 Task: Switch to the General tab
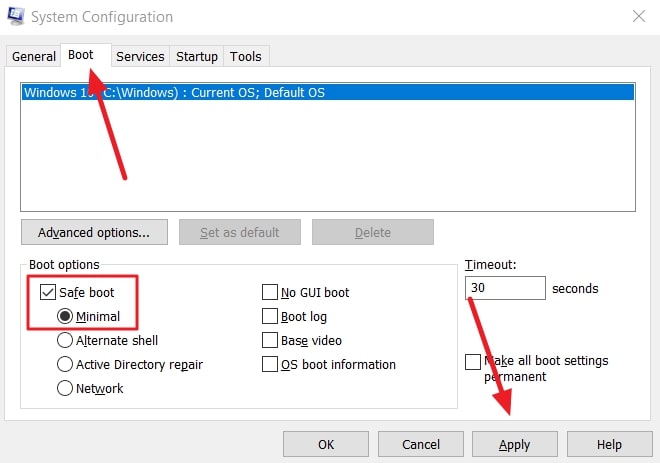pos(34,56)
